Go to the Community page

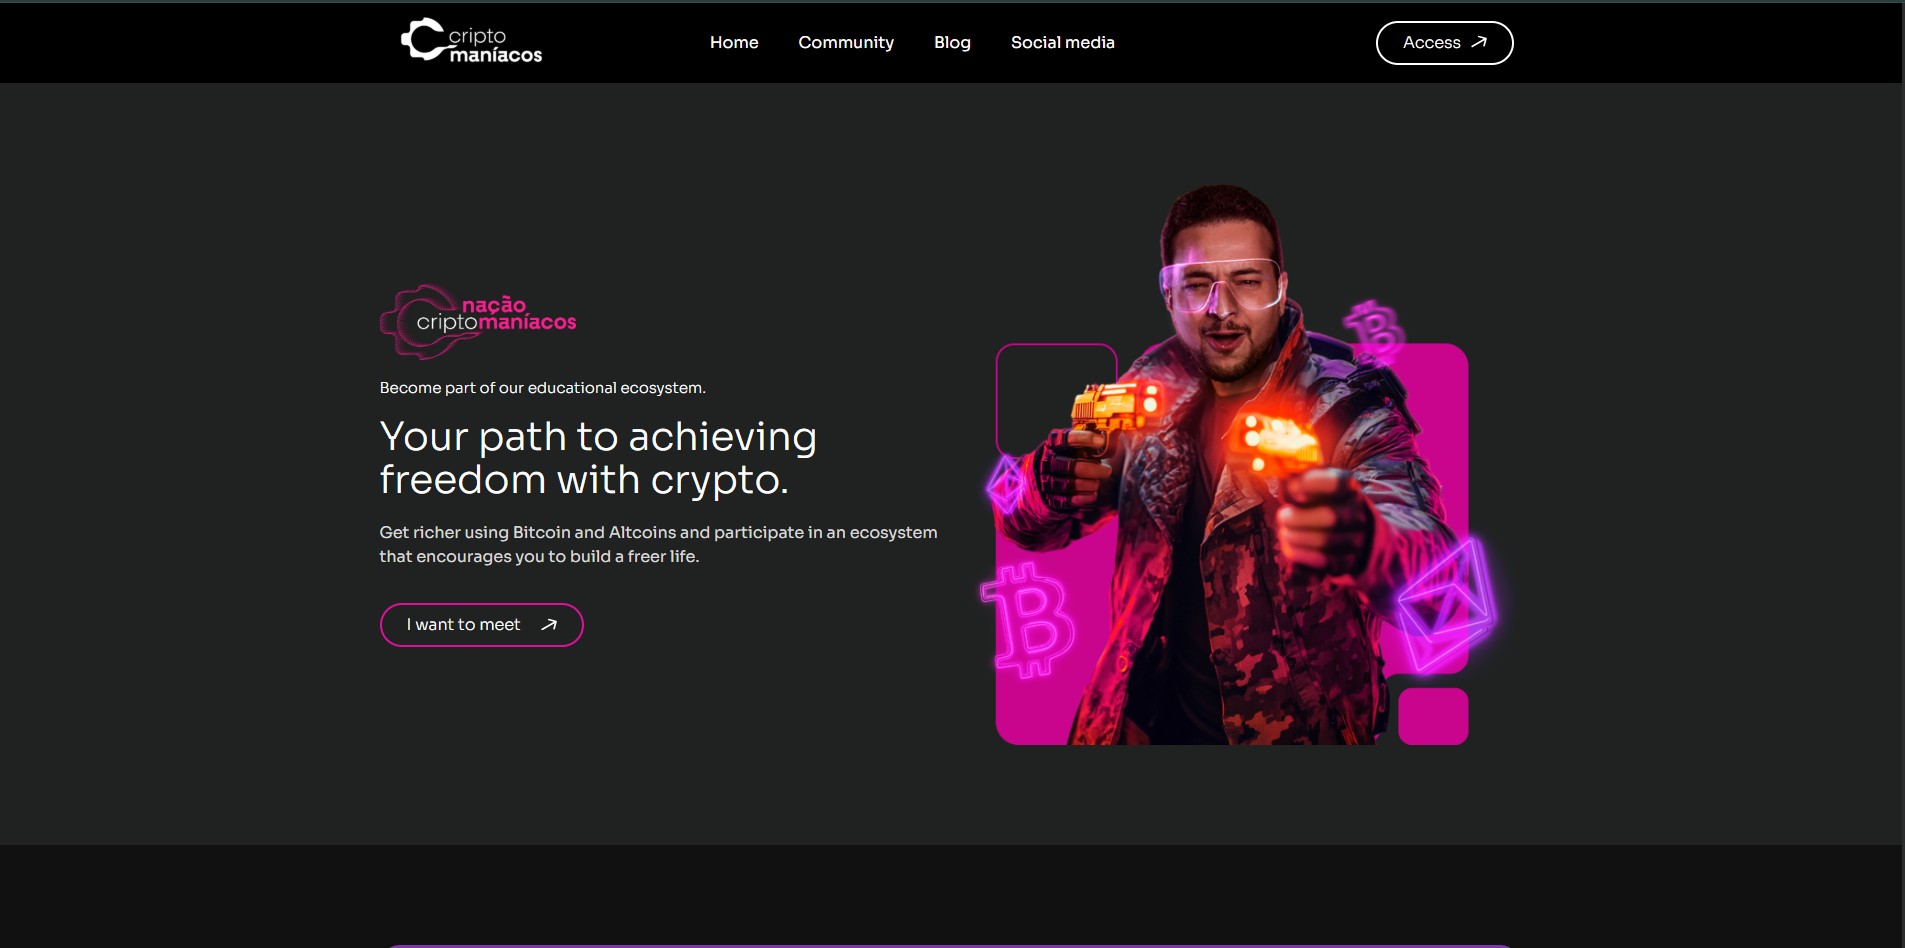[846, 42]
